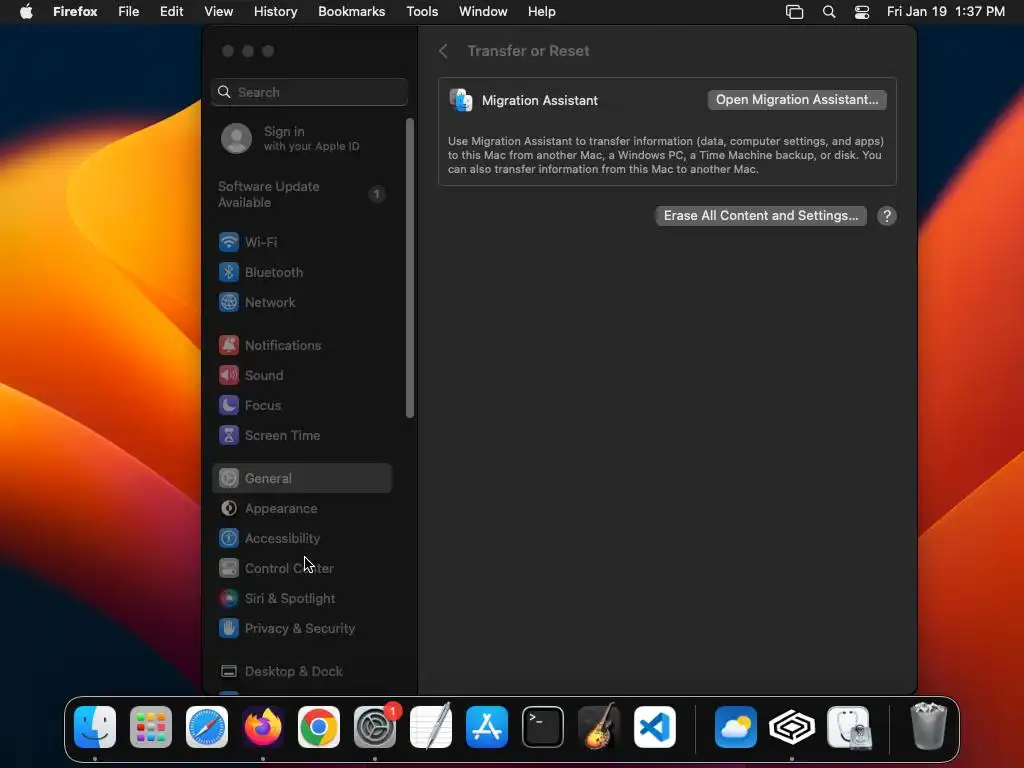Open the History menu
1024x768 pixels.
276,12
